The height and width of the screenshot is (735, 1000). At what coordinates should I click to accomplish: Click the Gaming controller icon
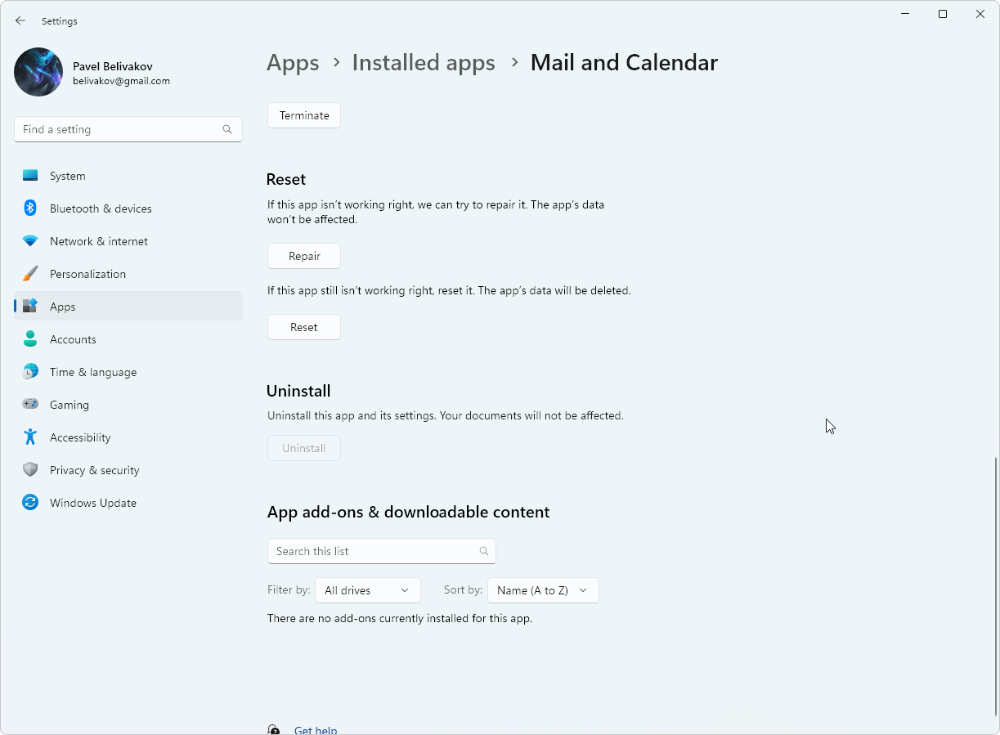point(30,404)
